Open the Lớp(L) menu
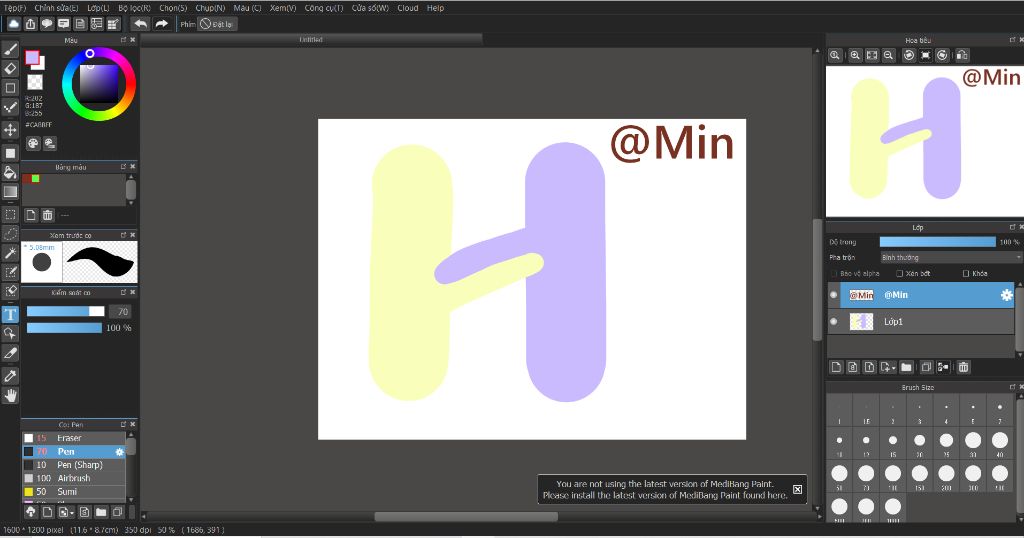Image resolution: width=1024 pixels, height=538 pixels. coord(99,8)
